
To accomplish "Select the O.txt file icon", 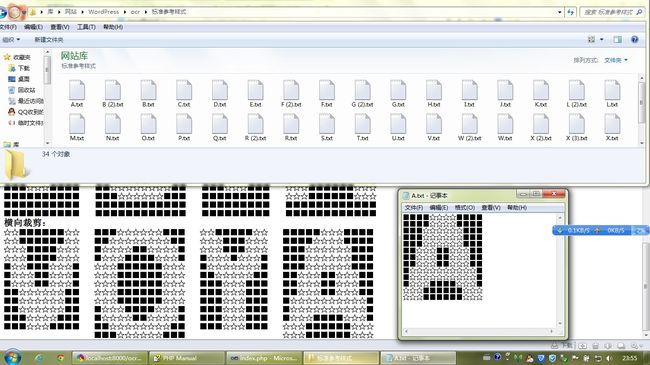I will (x=148, y=124).
